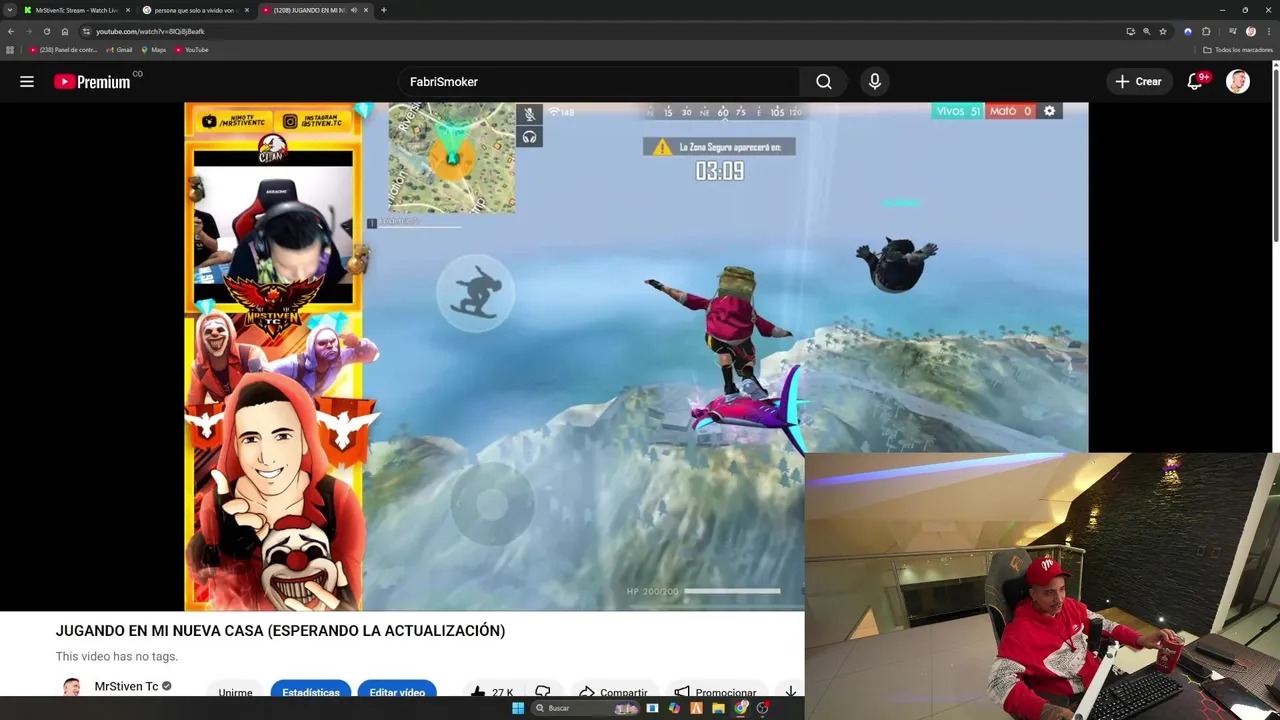Image resolution: width=1280 pixels, height=720 pixels.
Task: Bookmark this page with the star icon
Action: (x=1163, y=31)
